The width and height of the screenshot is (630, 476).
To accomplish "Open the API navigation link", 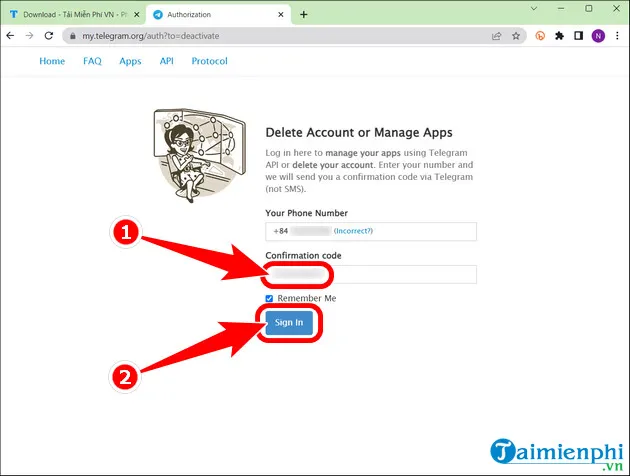I will tap(166, 61).
